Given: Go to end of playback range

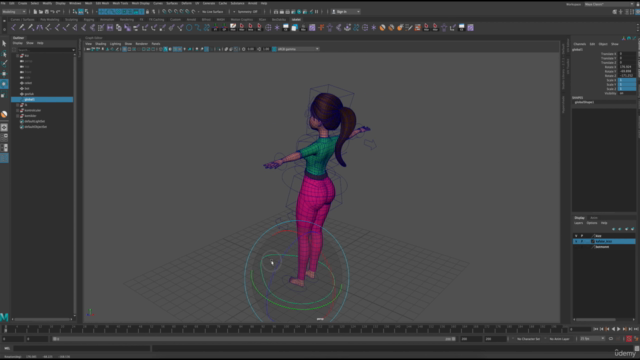Looking at the screenshot, I should [x=636, y=329].
